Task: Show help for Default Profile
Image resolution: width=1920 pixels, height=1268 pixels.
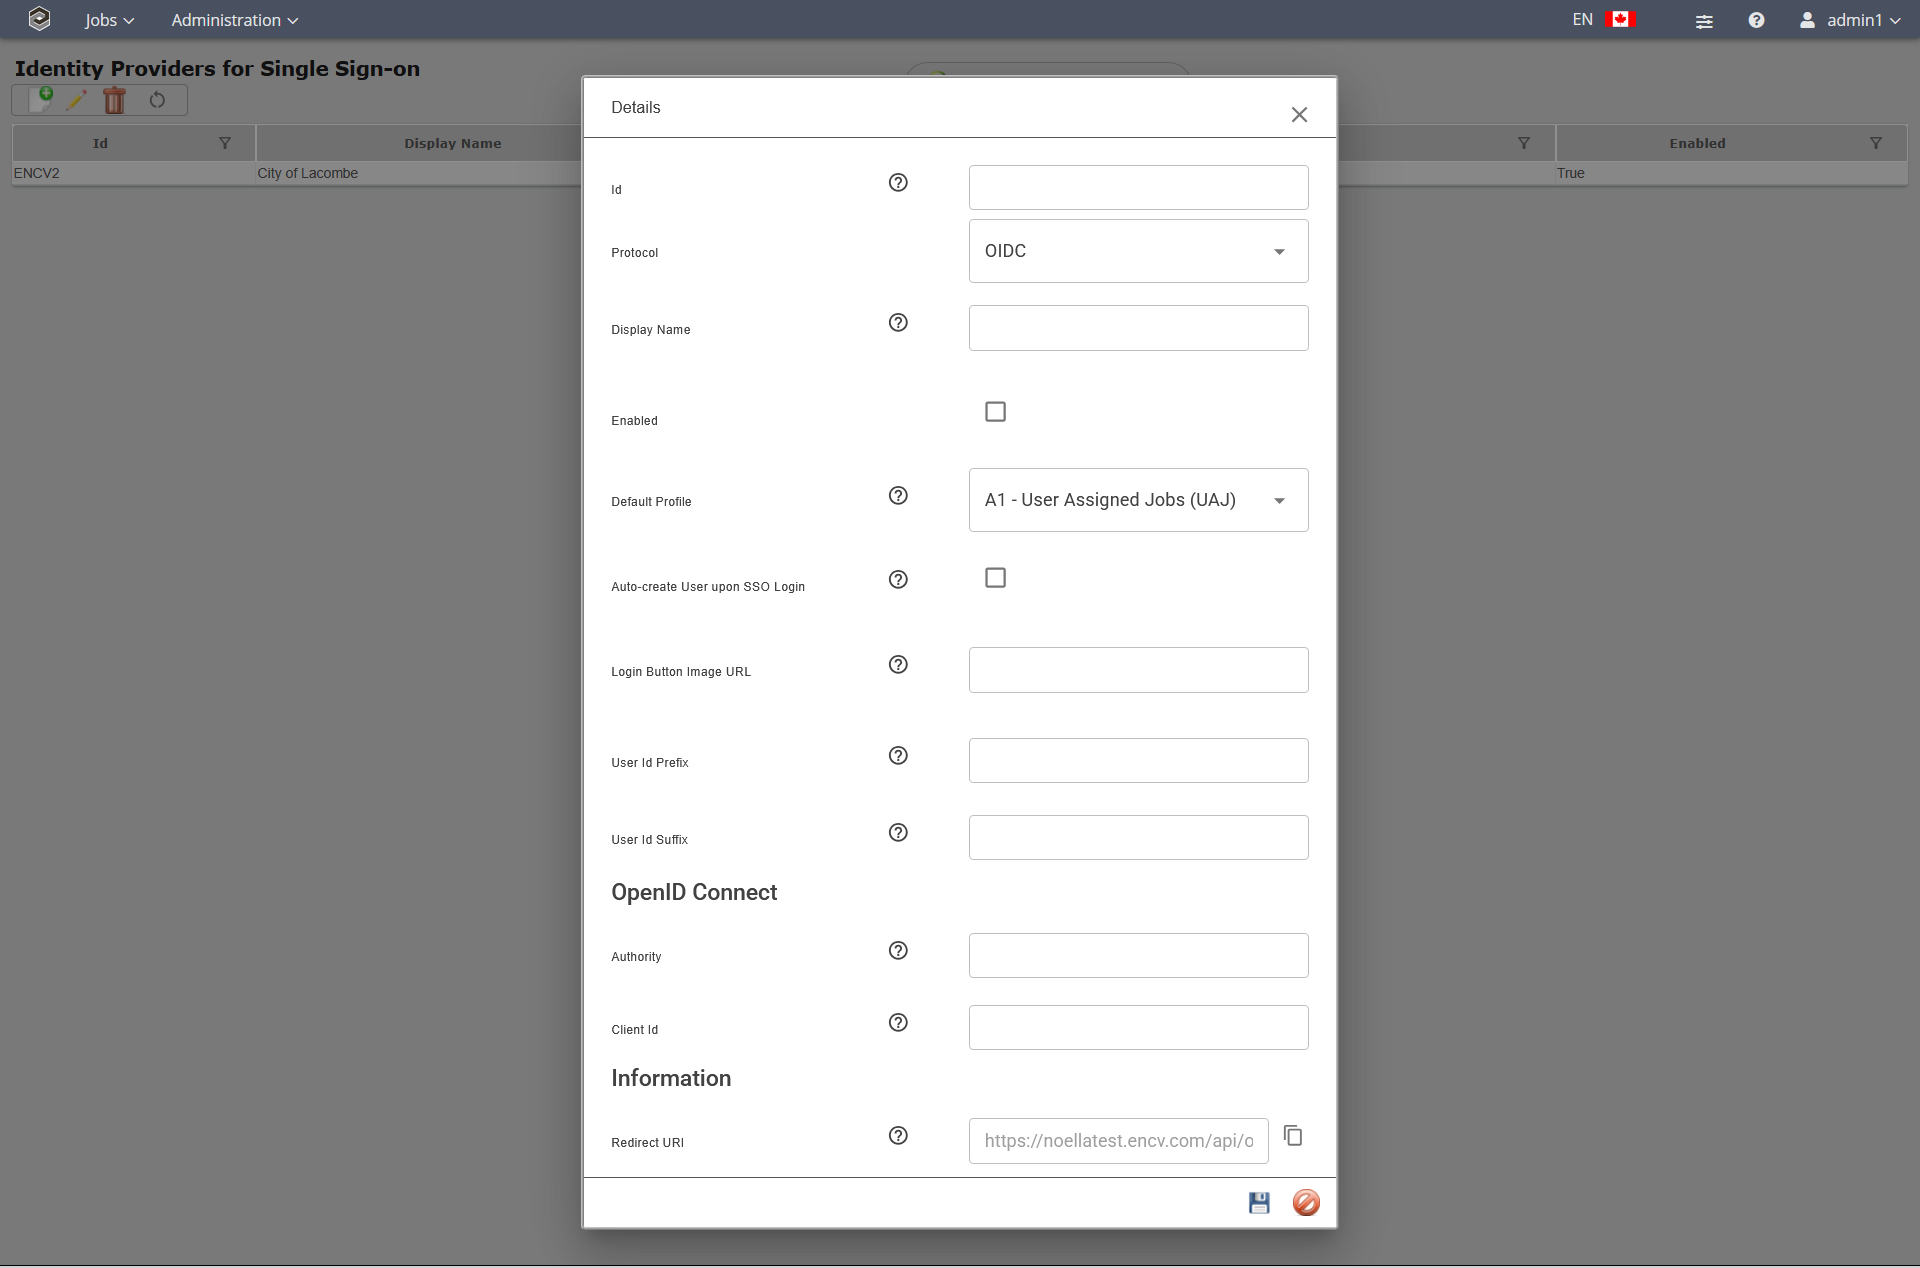Action: click(898, 495)
